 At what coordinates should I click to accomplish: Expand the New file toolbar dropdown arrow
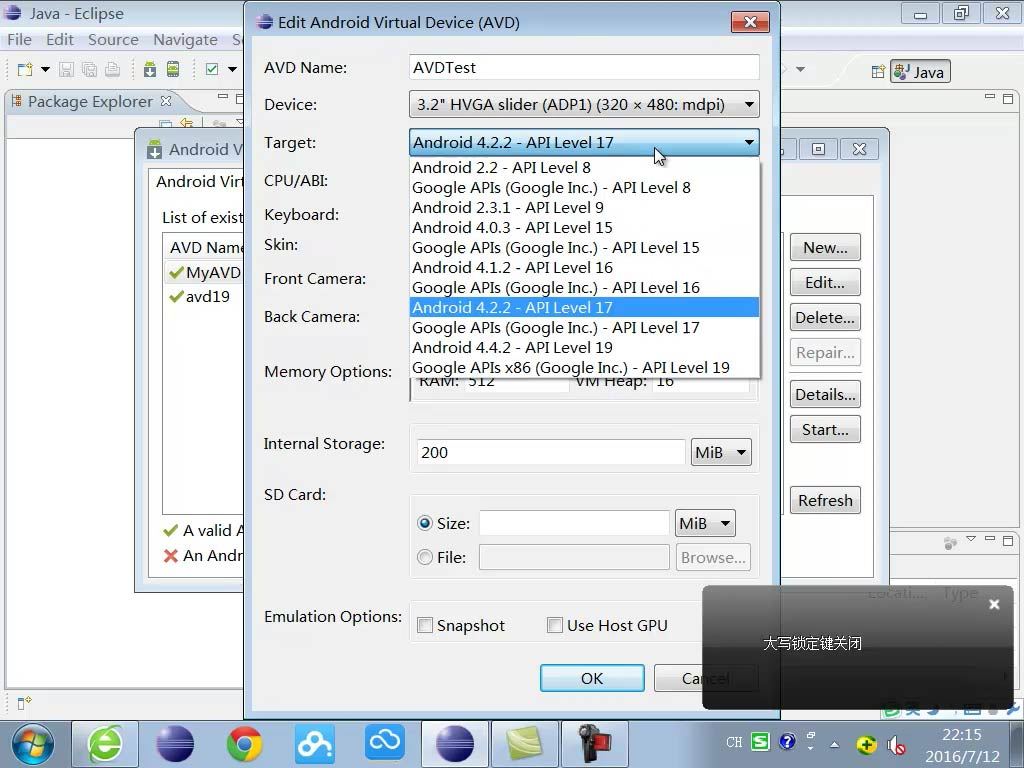[45, 69]
